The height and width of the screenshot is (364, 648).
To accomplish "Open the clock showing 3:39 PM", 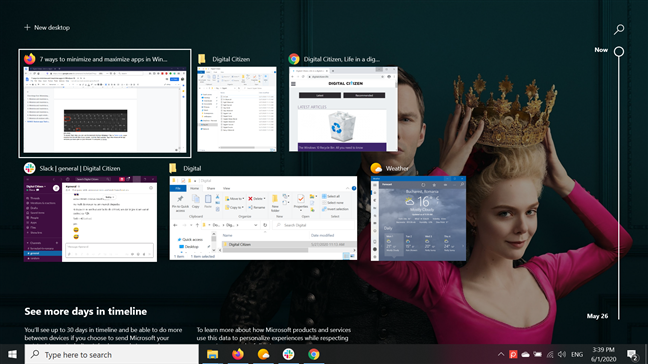I will [603, 354].
